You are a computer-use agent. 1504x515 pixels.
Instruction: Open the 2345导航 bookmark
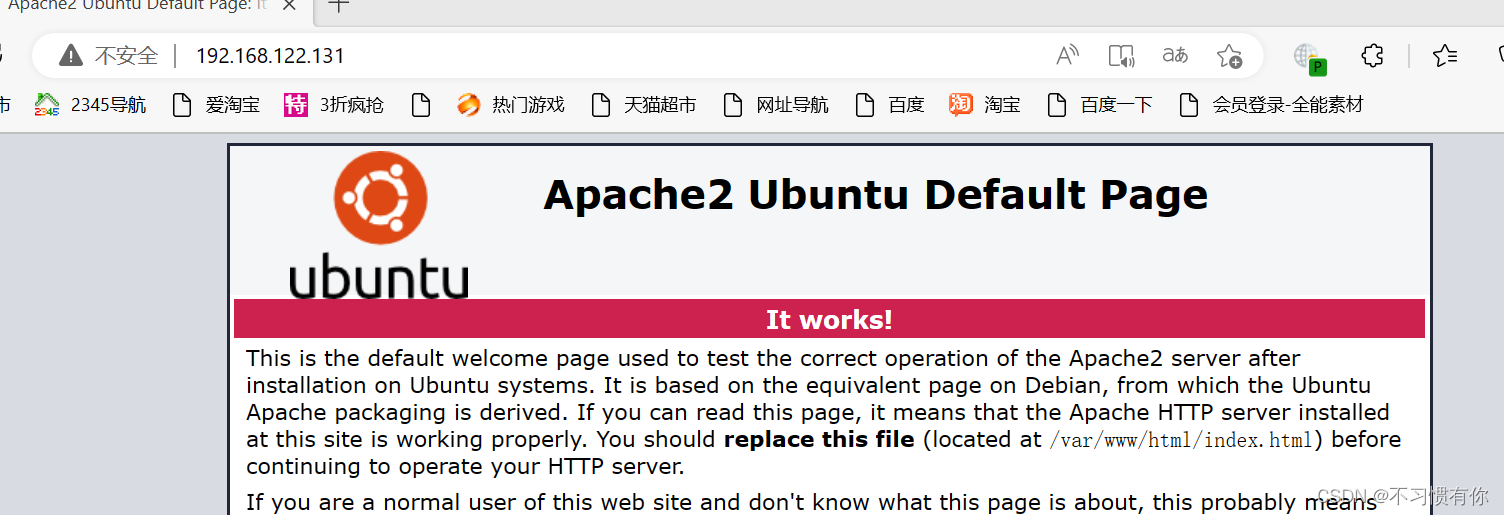90,105
